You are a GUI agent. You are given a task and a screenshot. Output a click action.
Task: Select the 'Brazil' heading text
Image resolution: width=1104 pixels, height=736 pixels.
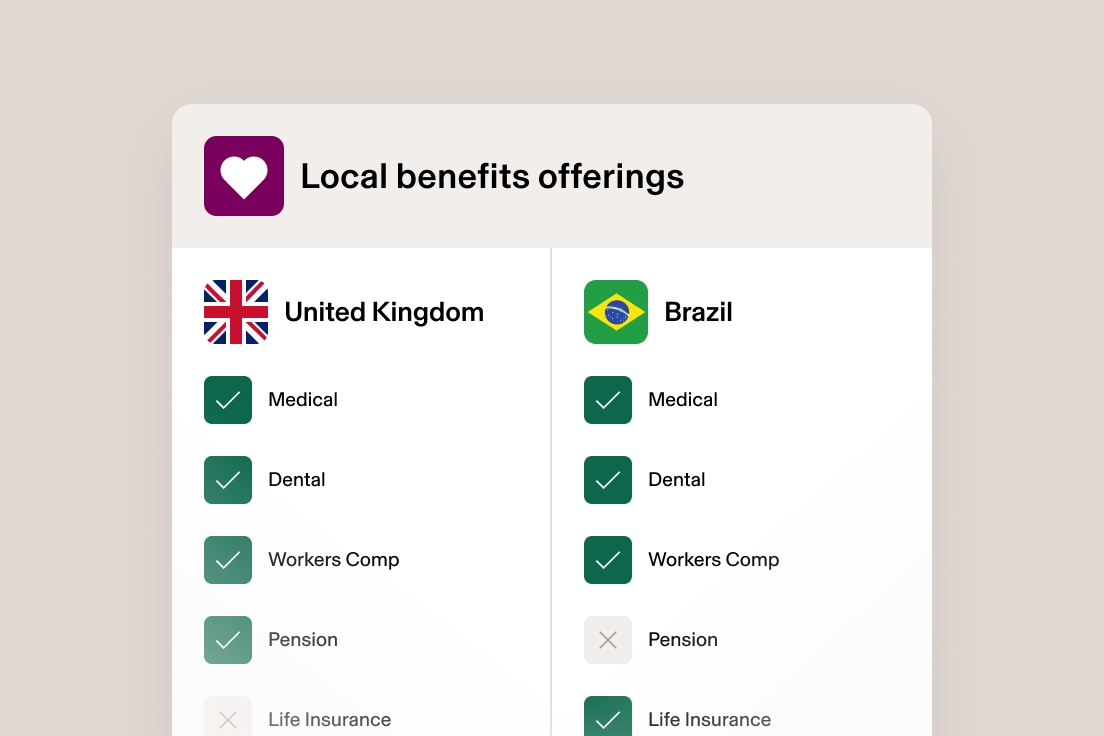(698, 312)
